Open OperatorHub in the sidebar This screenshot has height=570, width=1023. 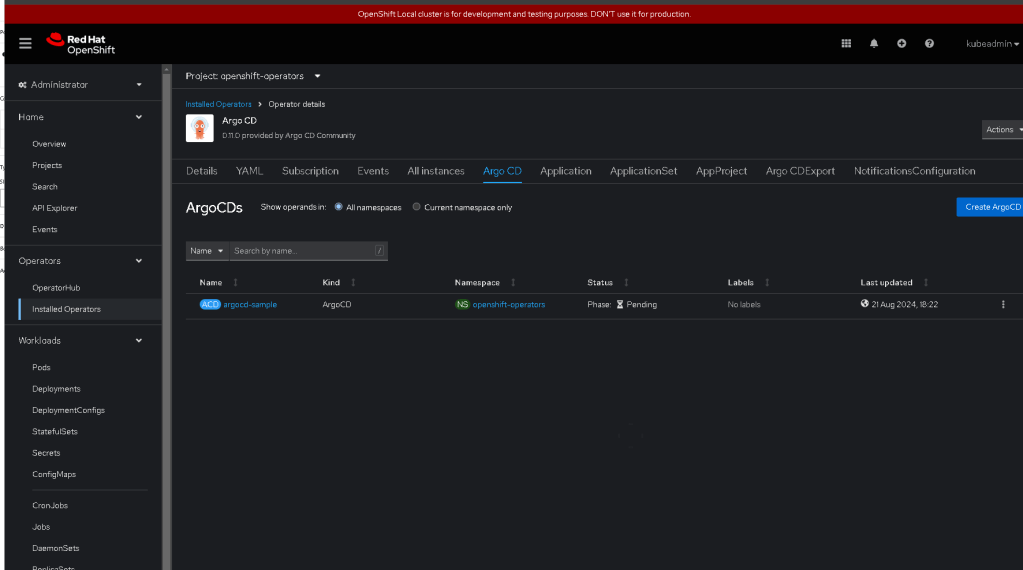click(56, 288)
